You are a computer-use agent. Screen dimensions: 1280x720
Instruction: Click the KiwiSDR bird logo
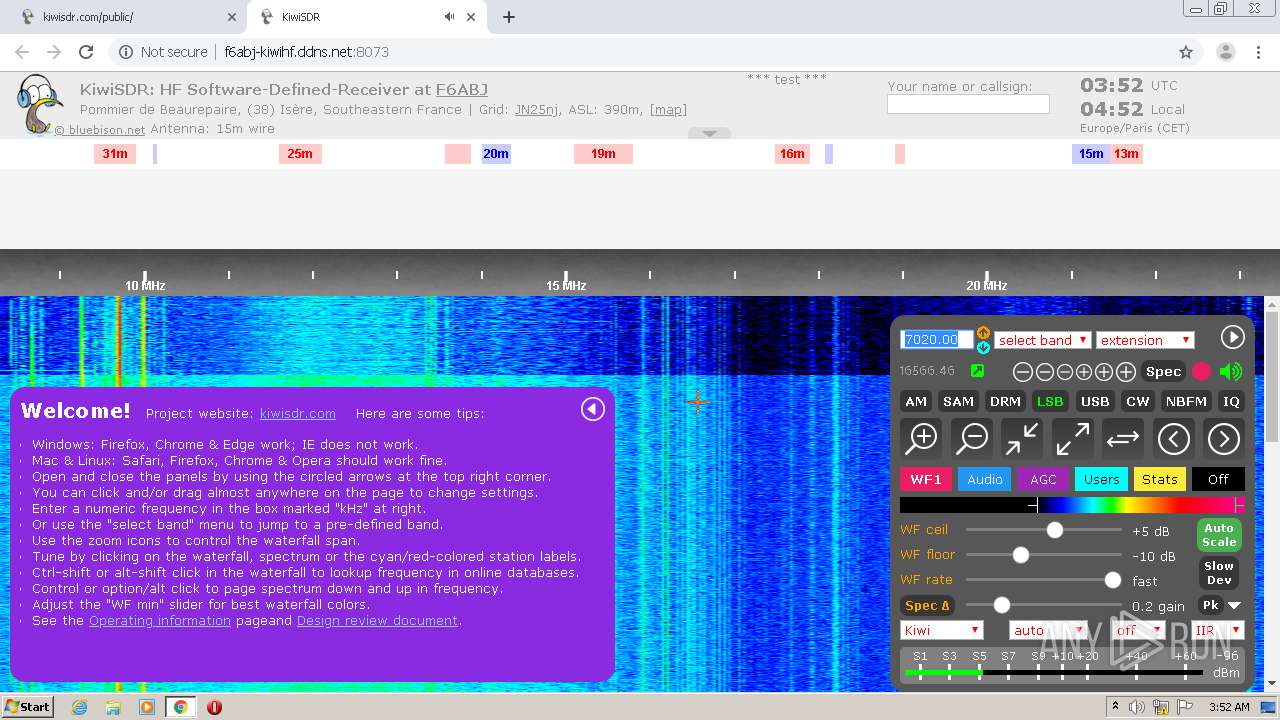click(38, 104)
